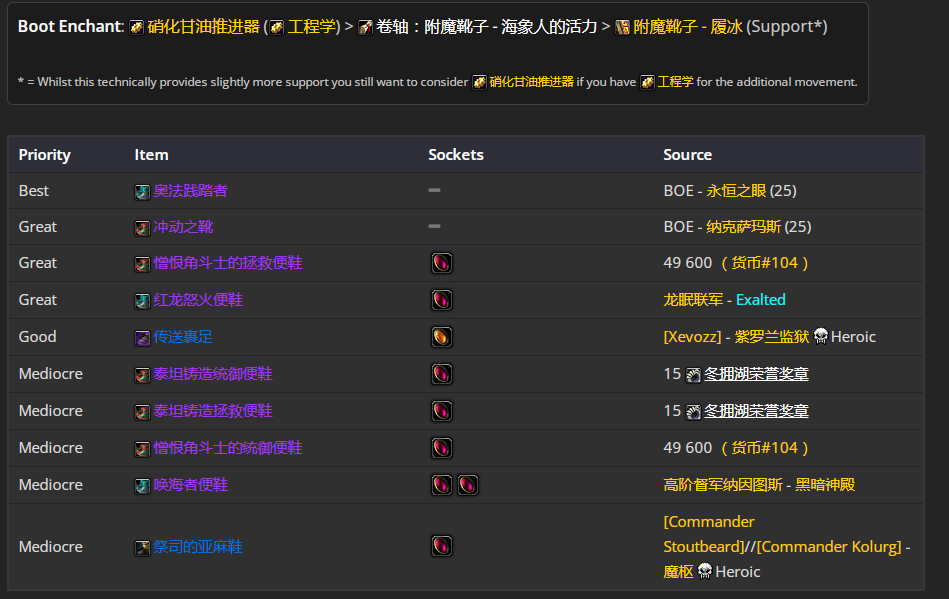Click the 硝化甘油推进器 icon in the footnote
949x599 pixels.
pyautogui.click(x=479, y=82)
